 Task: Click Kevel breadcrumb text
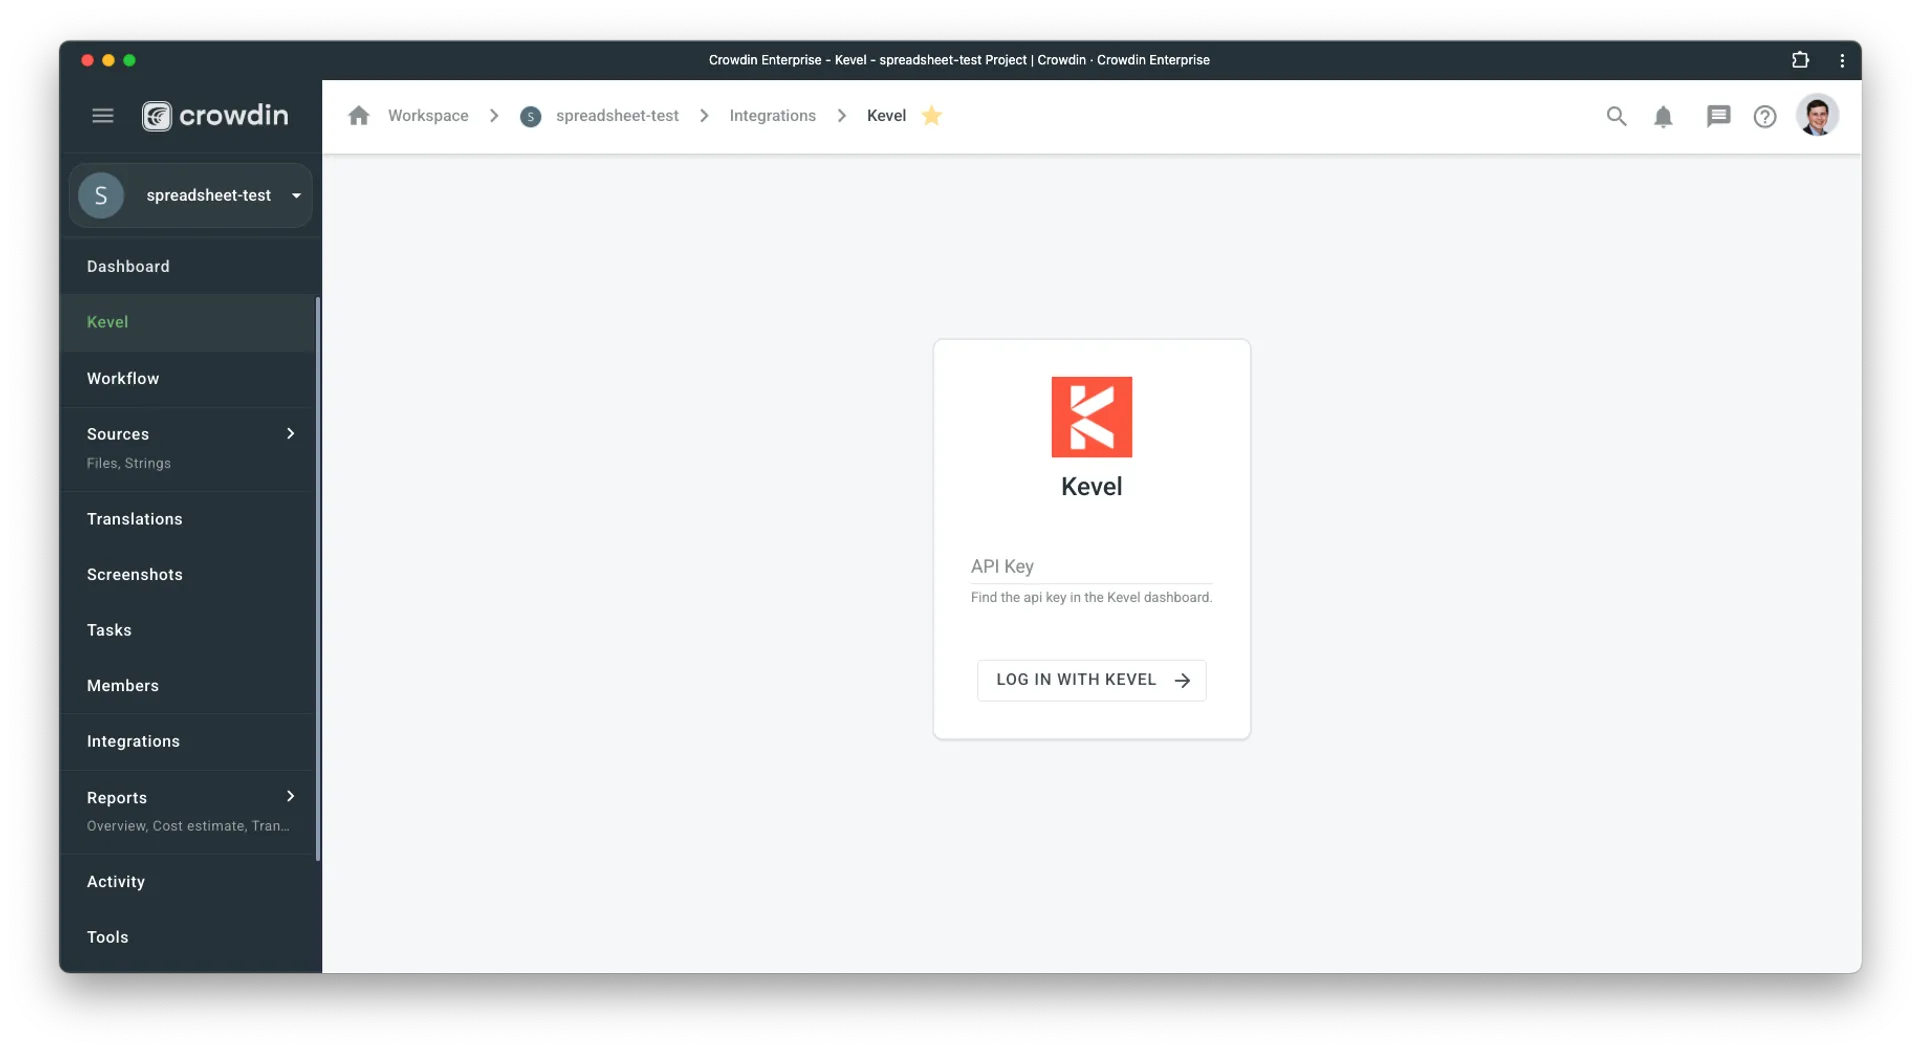[x=886, y=116]
